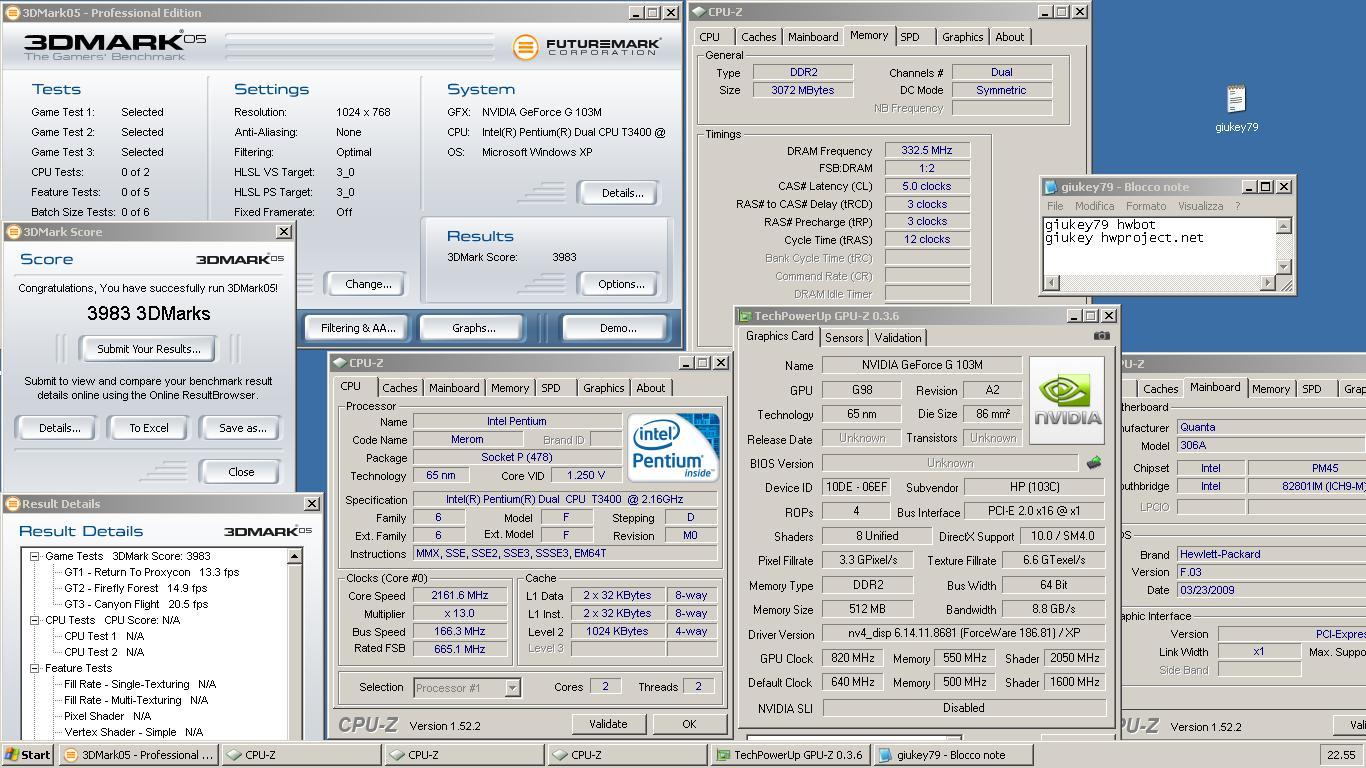Click the BIOS save chip icon in GPU-Z
The width and height of the screenshot is (1366, 768).
[x=1094, y=463]
